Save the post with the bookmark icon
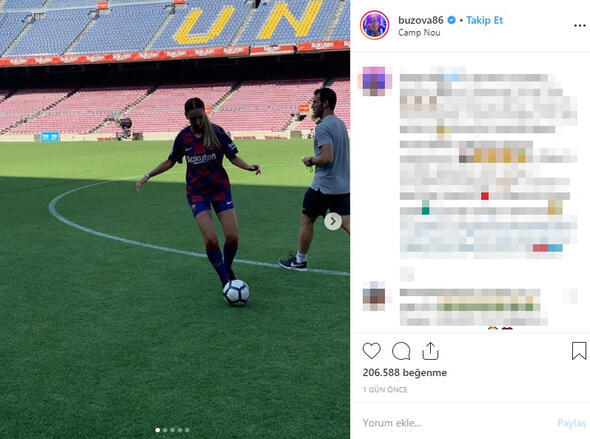 click(x=579, y=351)
